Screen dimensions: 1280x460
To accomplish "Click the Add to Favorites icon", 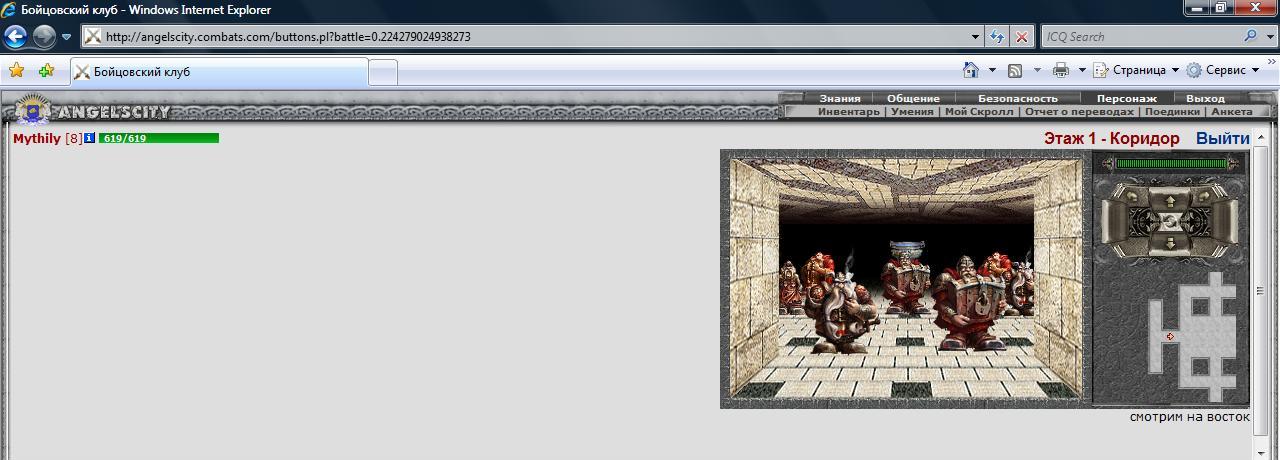I will coord(46,71).
